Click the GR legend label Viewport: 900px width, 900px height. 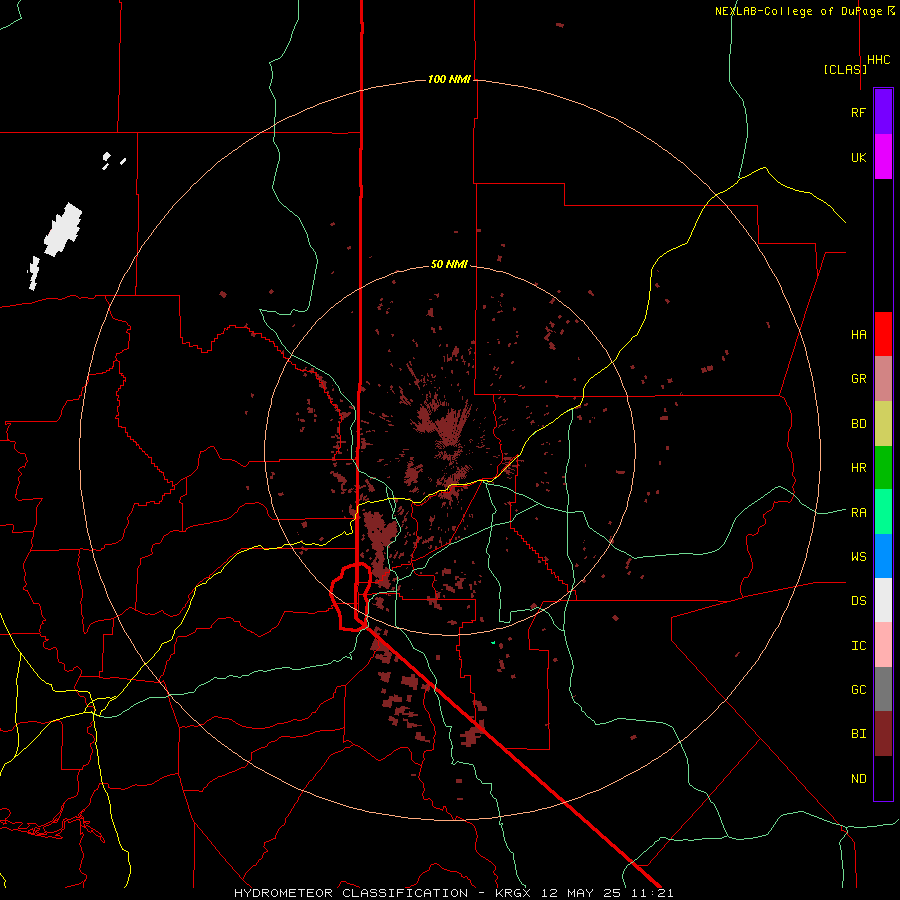(x=858, y=379)
